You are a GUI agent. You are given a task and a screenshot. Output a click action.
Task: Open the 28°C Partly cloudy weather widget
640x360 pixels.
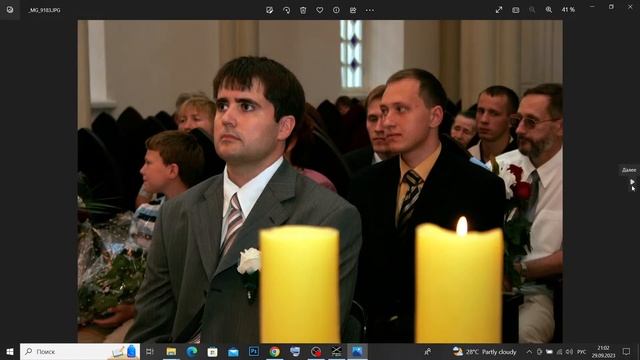click(484, 351)
